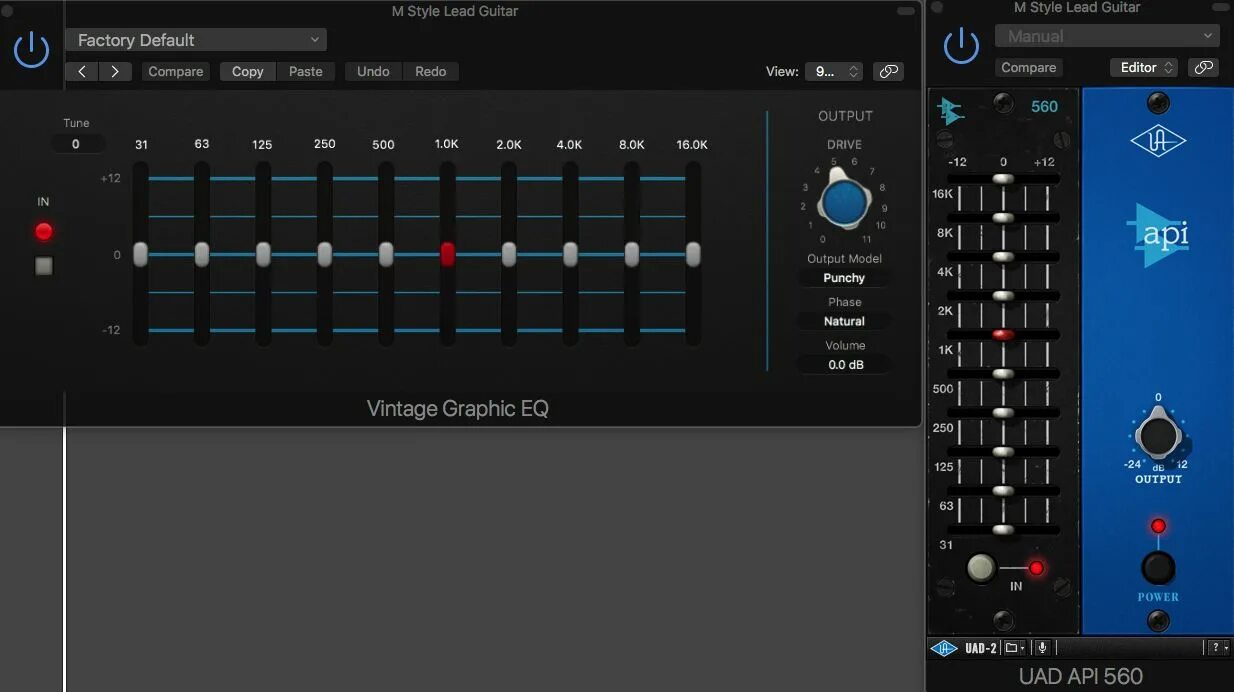The height and width of the screenshot is (692, 1234).
Task: Click the 2.0K slider in Vintage EQ
Action: tap(509, 254)
